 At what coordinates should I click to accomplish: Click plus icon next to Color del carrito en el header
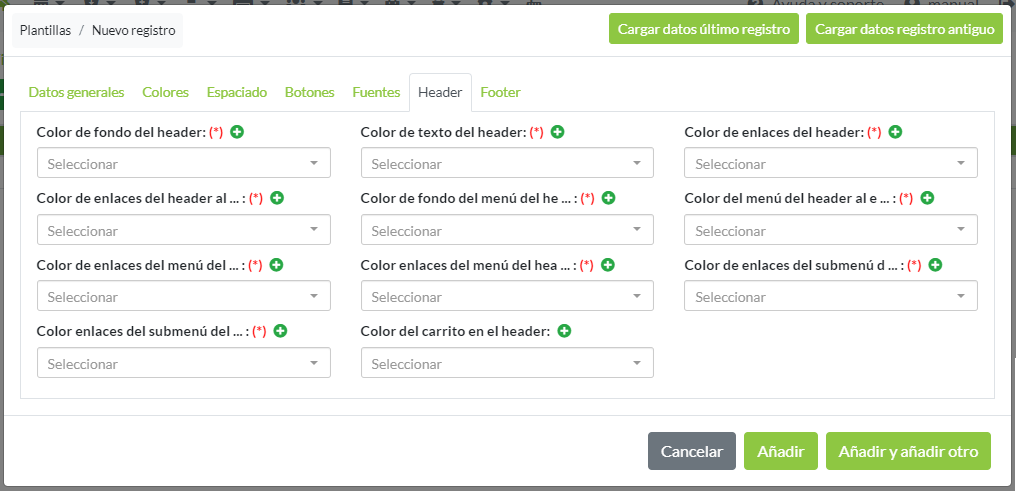coord(564,331)
